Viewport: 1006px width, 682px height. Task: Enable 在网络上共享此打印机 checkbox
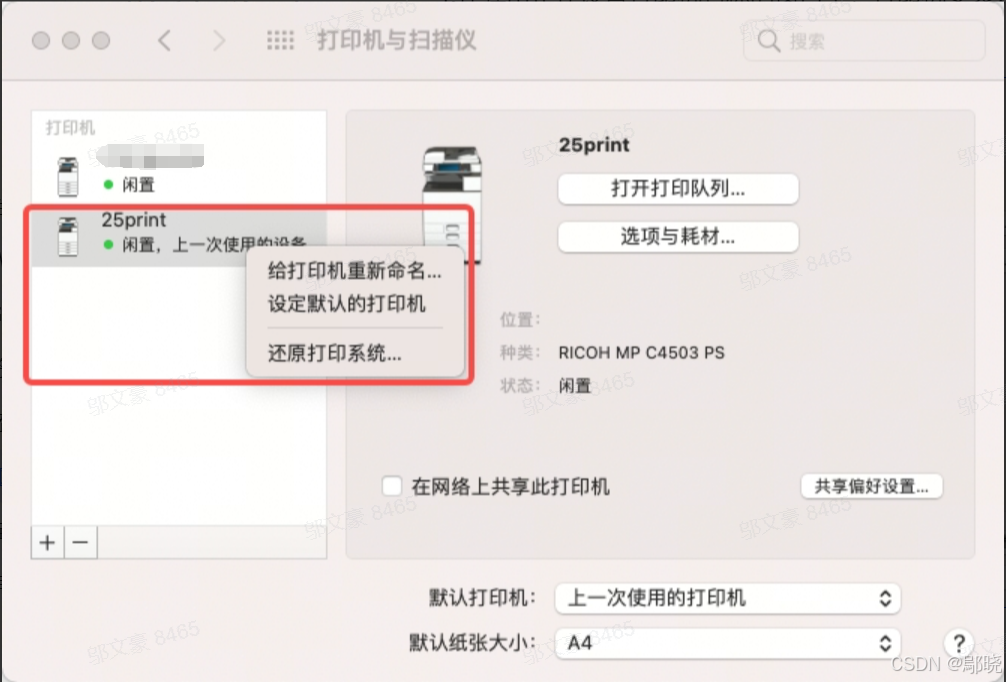point(392,486)
